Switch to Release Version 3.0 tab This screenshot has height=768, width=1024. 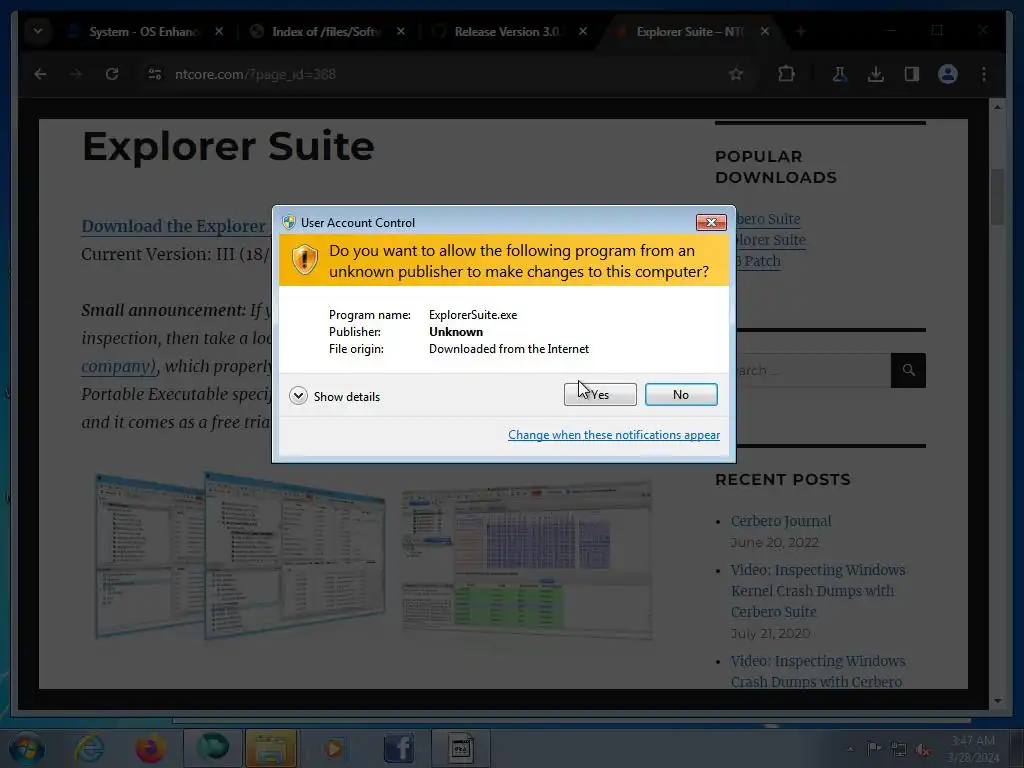click(507, 31)
